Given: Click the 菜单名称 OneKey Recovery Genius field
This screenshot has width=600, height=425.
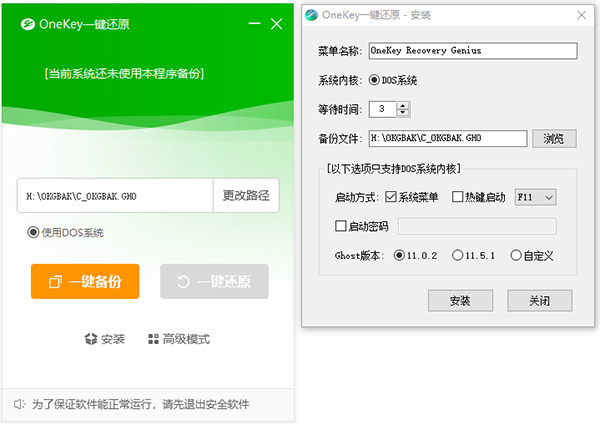Looking at the screenshot, I should [x=473, y=50].
